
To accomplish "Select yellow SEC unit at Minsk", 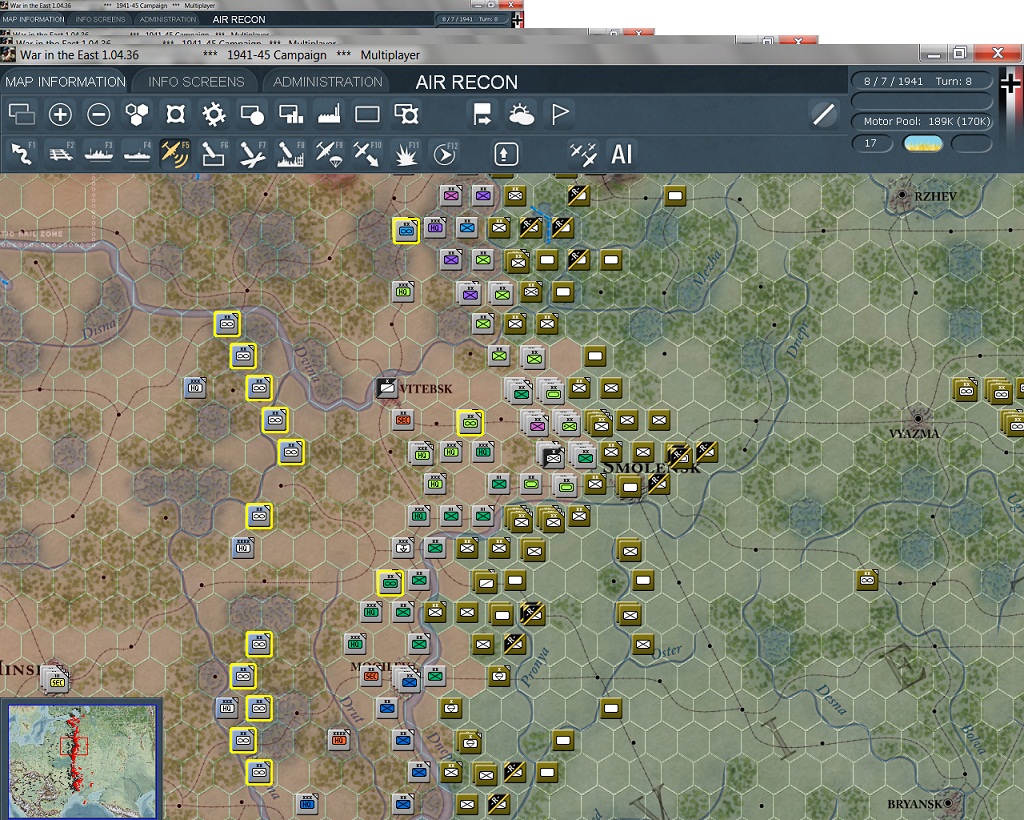I will click(x=57, y=681).
